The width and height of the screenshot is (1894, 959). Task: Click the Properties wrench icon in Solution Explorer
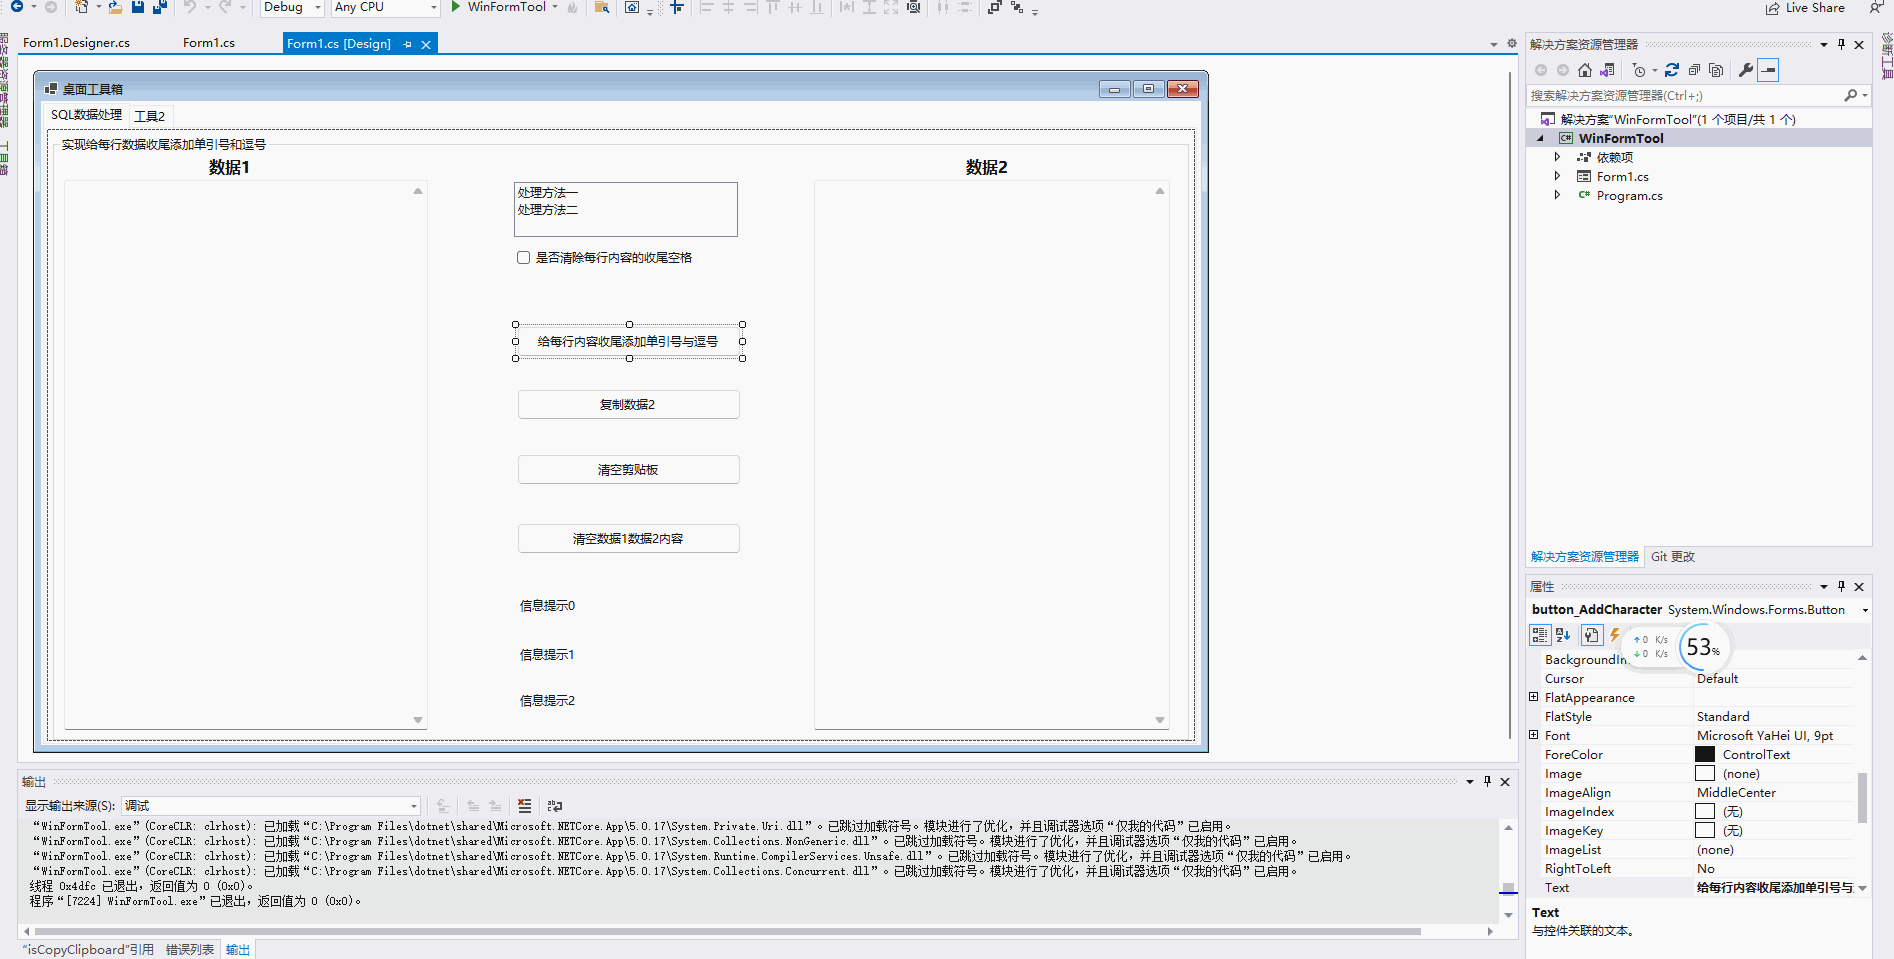(x=1746, y=70)
